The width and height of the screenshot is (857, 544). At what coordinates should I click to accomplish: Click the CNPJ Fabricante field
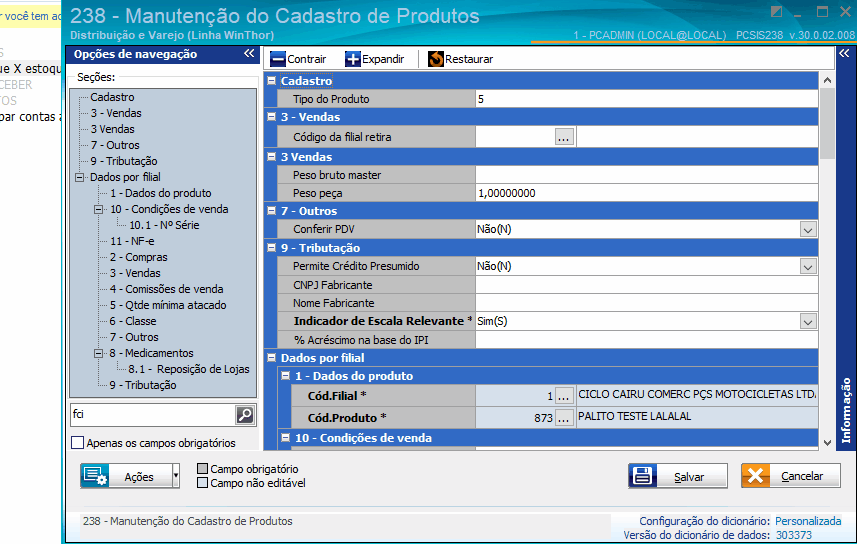(x=647, y=285)
